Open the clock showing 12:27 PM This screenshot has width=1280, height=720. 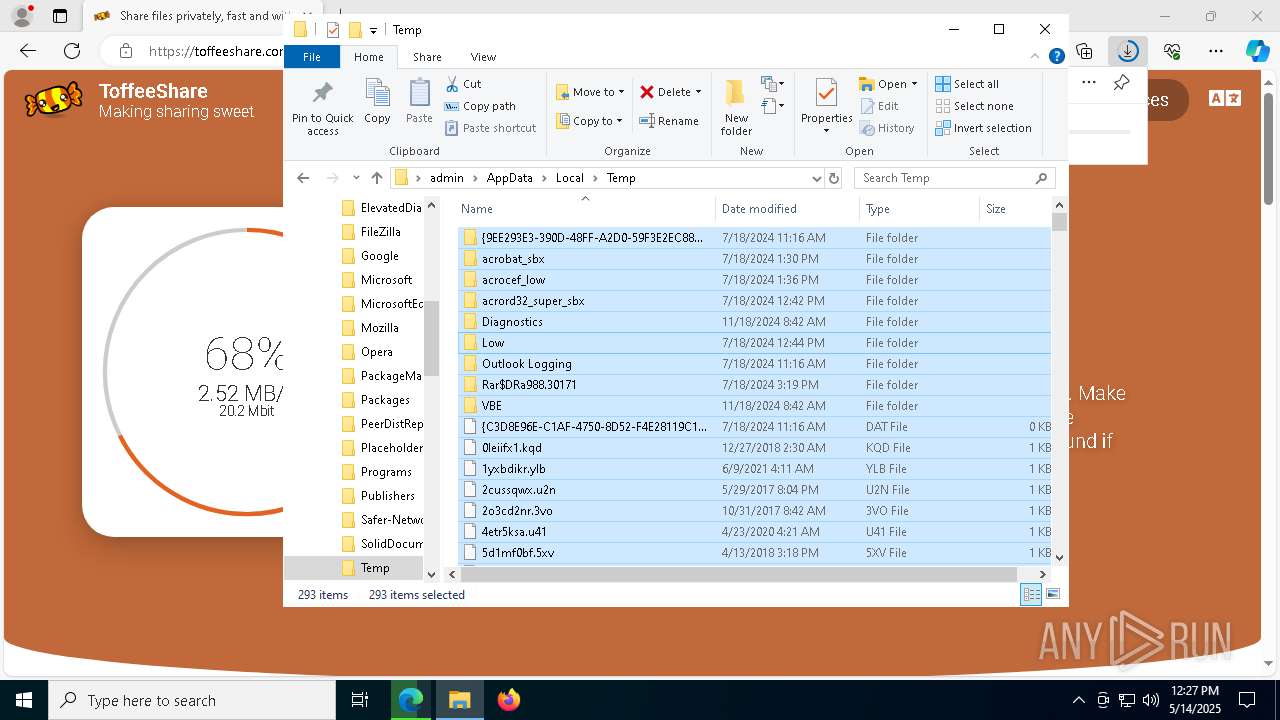1194,700
